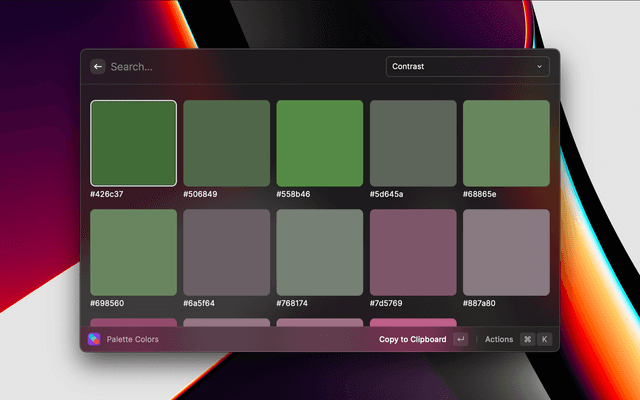The width and height of the screenshot is (640, 400).
Task: Select the rose #7d5769 swatch
Action: tap(413, 252)
